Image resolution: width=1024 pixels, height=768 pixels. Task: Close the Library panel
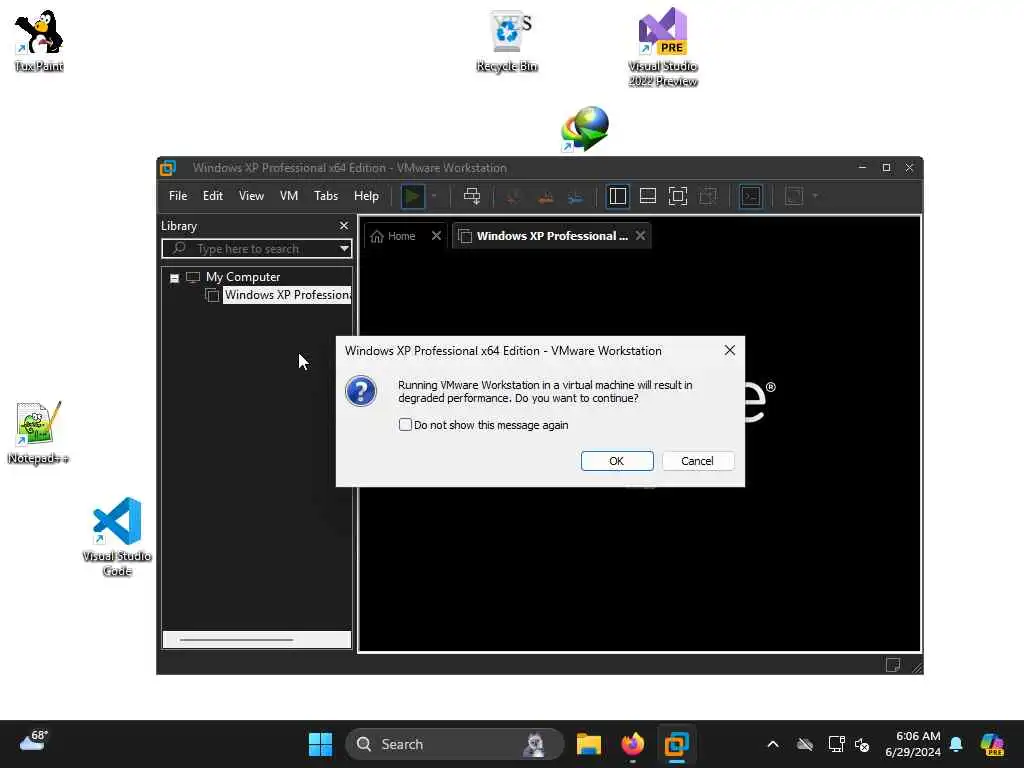344,225
